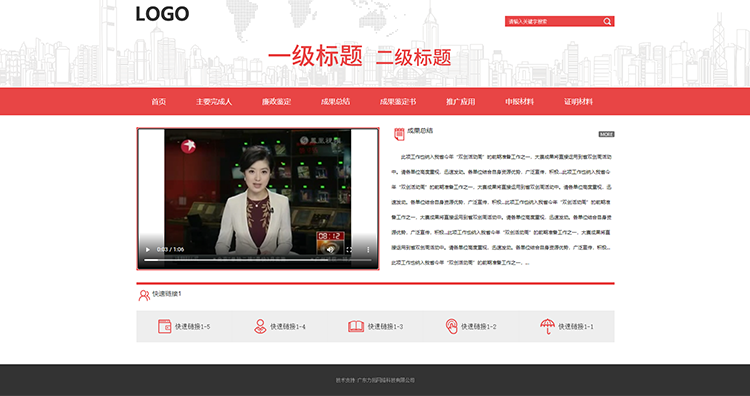Click the umbrella icon for 快速链接1-1
Image resolution: width=750 pixels, height=396 pixels.
[547, 326]
